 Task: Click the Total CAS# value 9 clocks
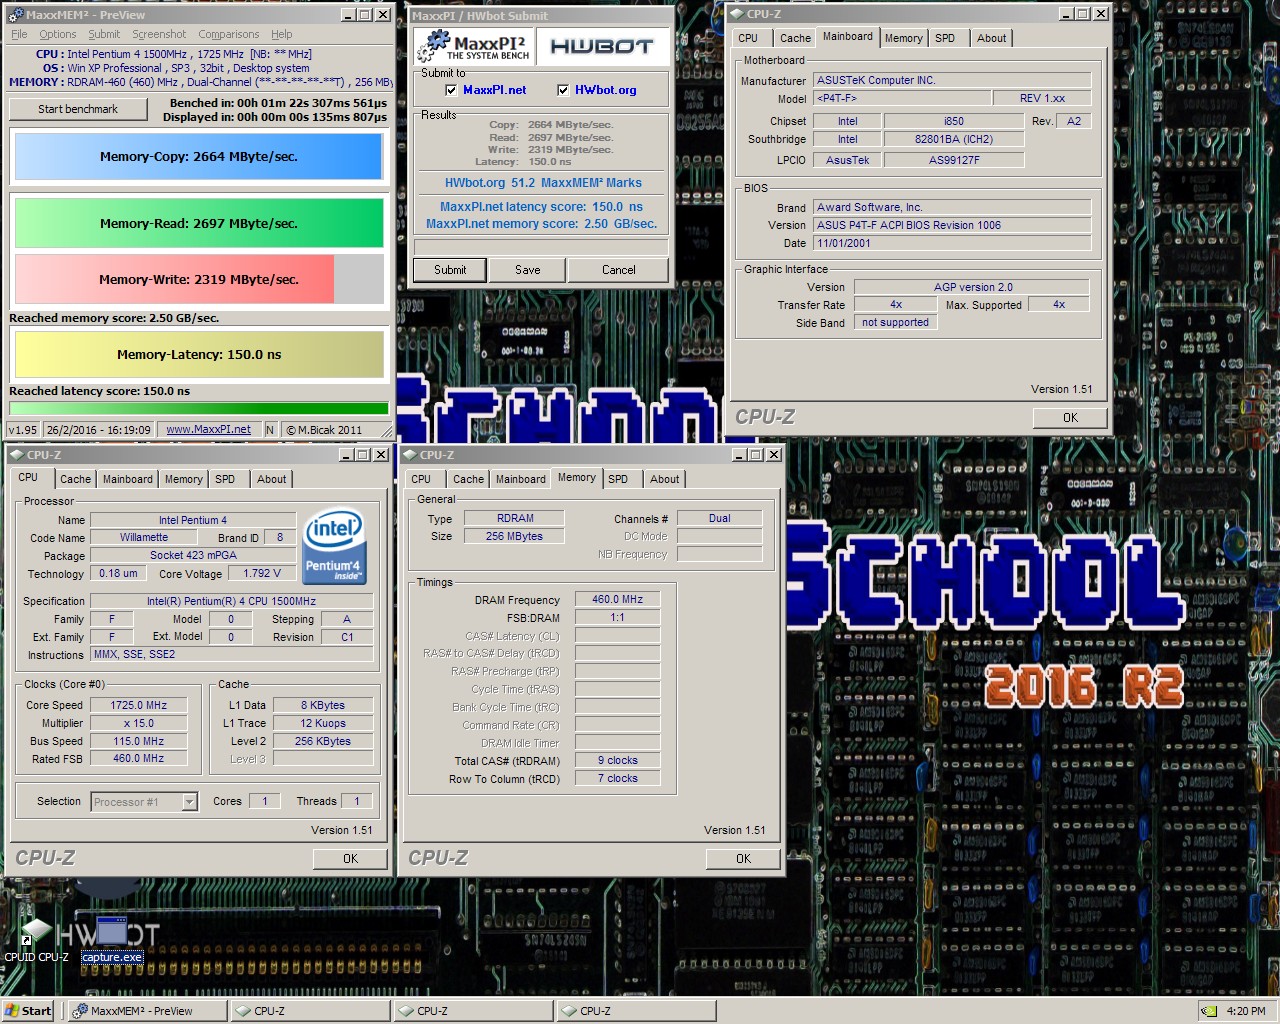click(618, 761)
